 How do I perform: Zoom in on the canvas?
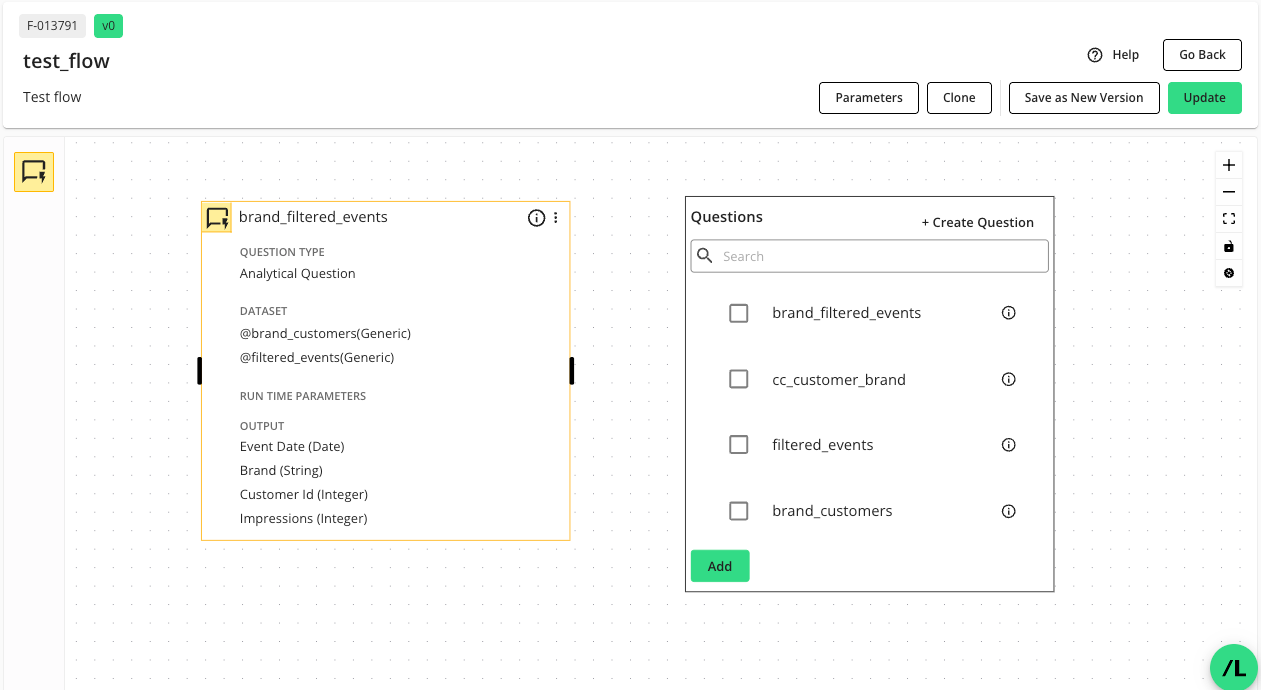tap(1228, 164)
